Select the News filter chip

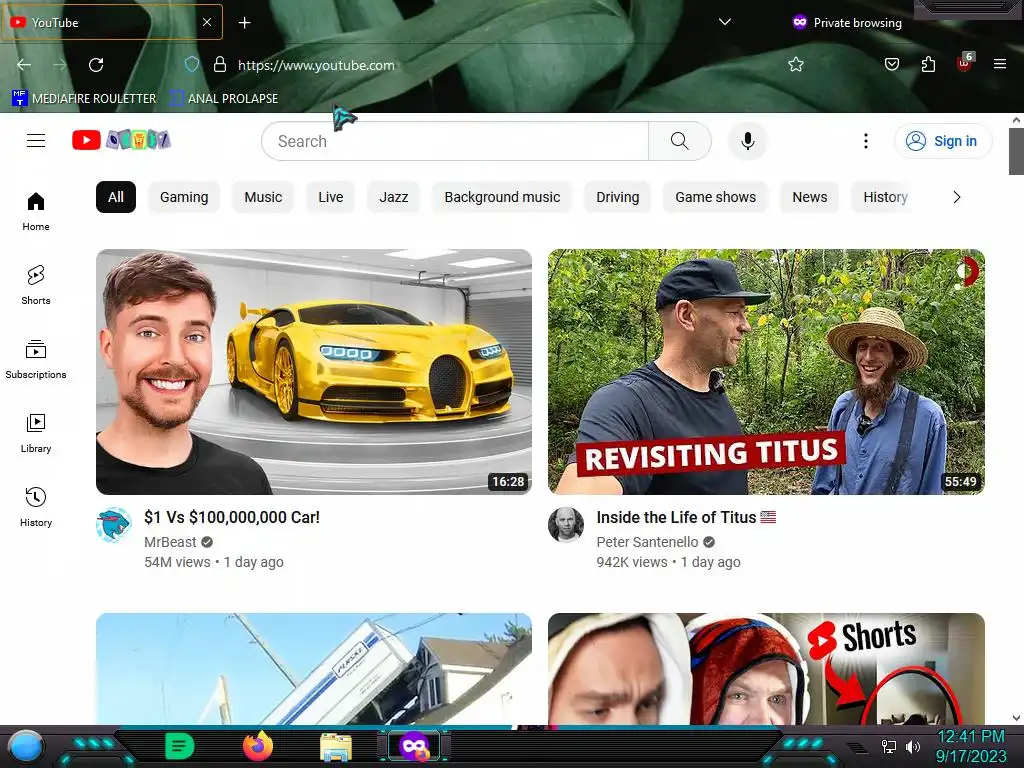point(810,197)
